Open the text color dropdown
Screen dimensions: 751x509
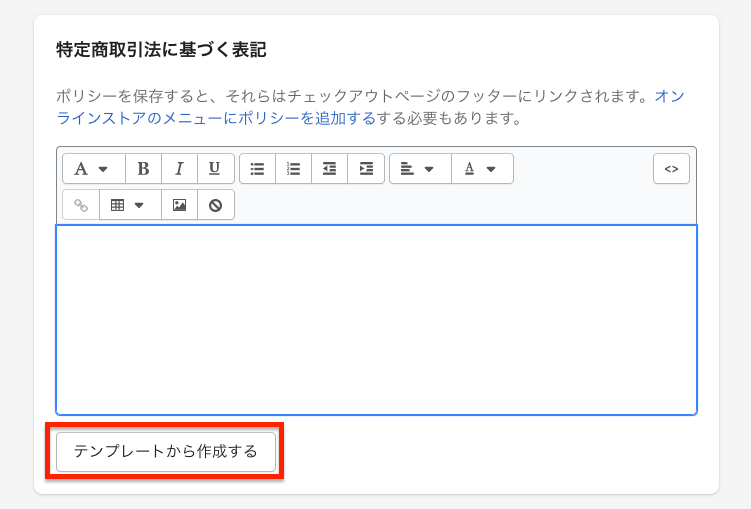coord(482,169)
